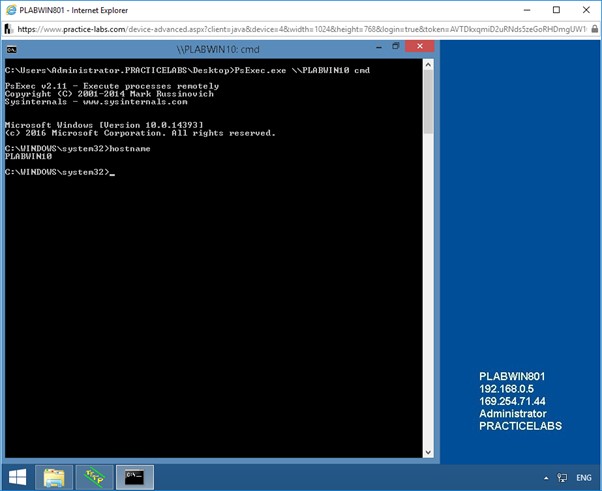Minimize the Internet Explorer window
This screenshot has height=491, width=602.
(527, 10)
